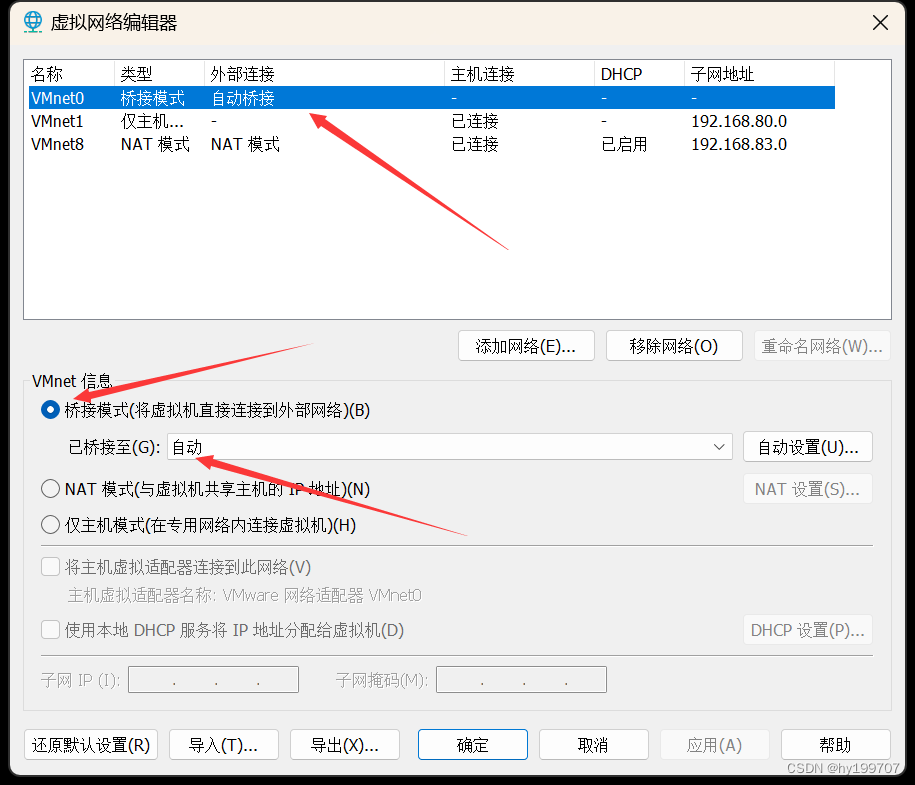915x785 pixels.
Task: Close the 虚拟网络编辑器 dialog
Action: tap(880, 23)
